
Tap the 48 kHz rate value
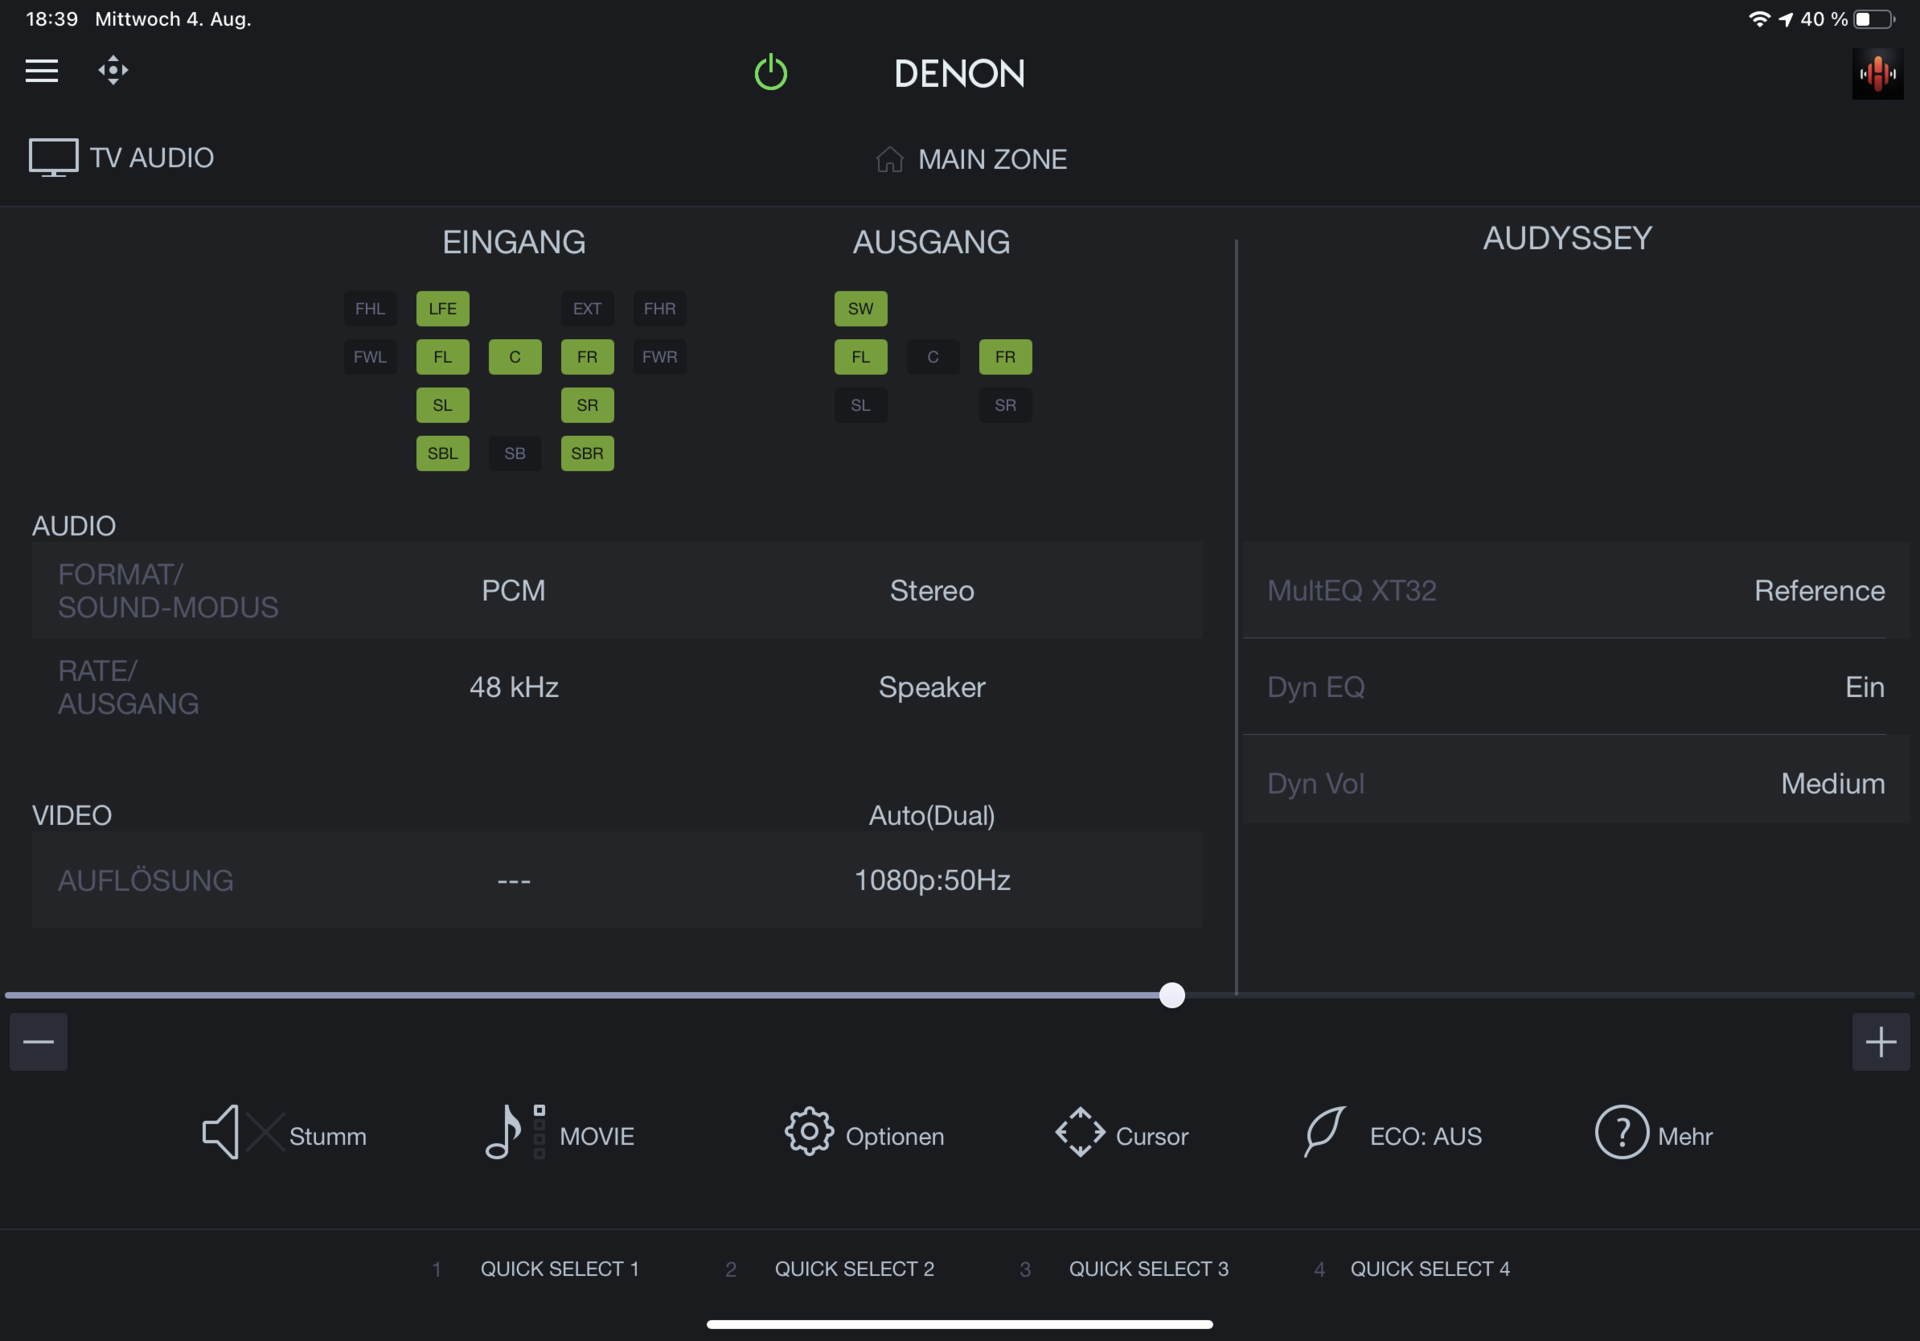(514, 687)
